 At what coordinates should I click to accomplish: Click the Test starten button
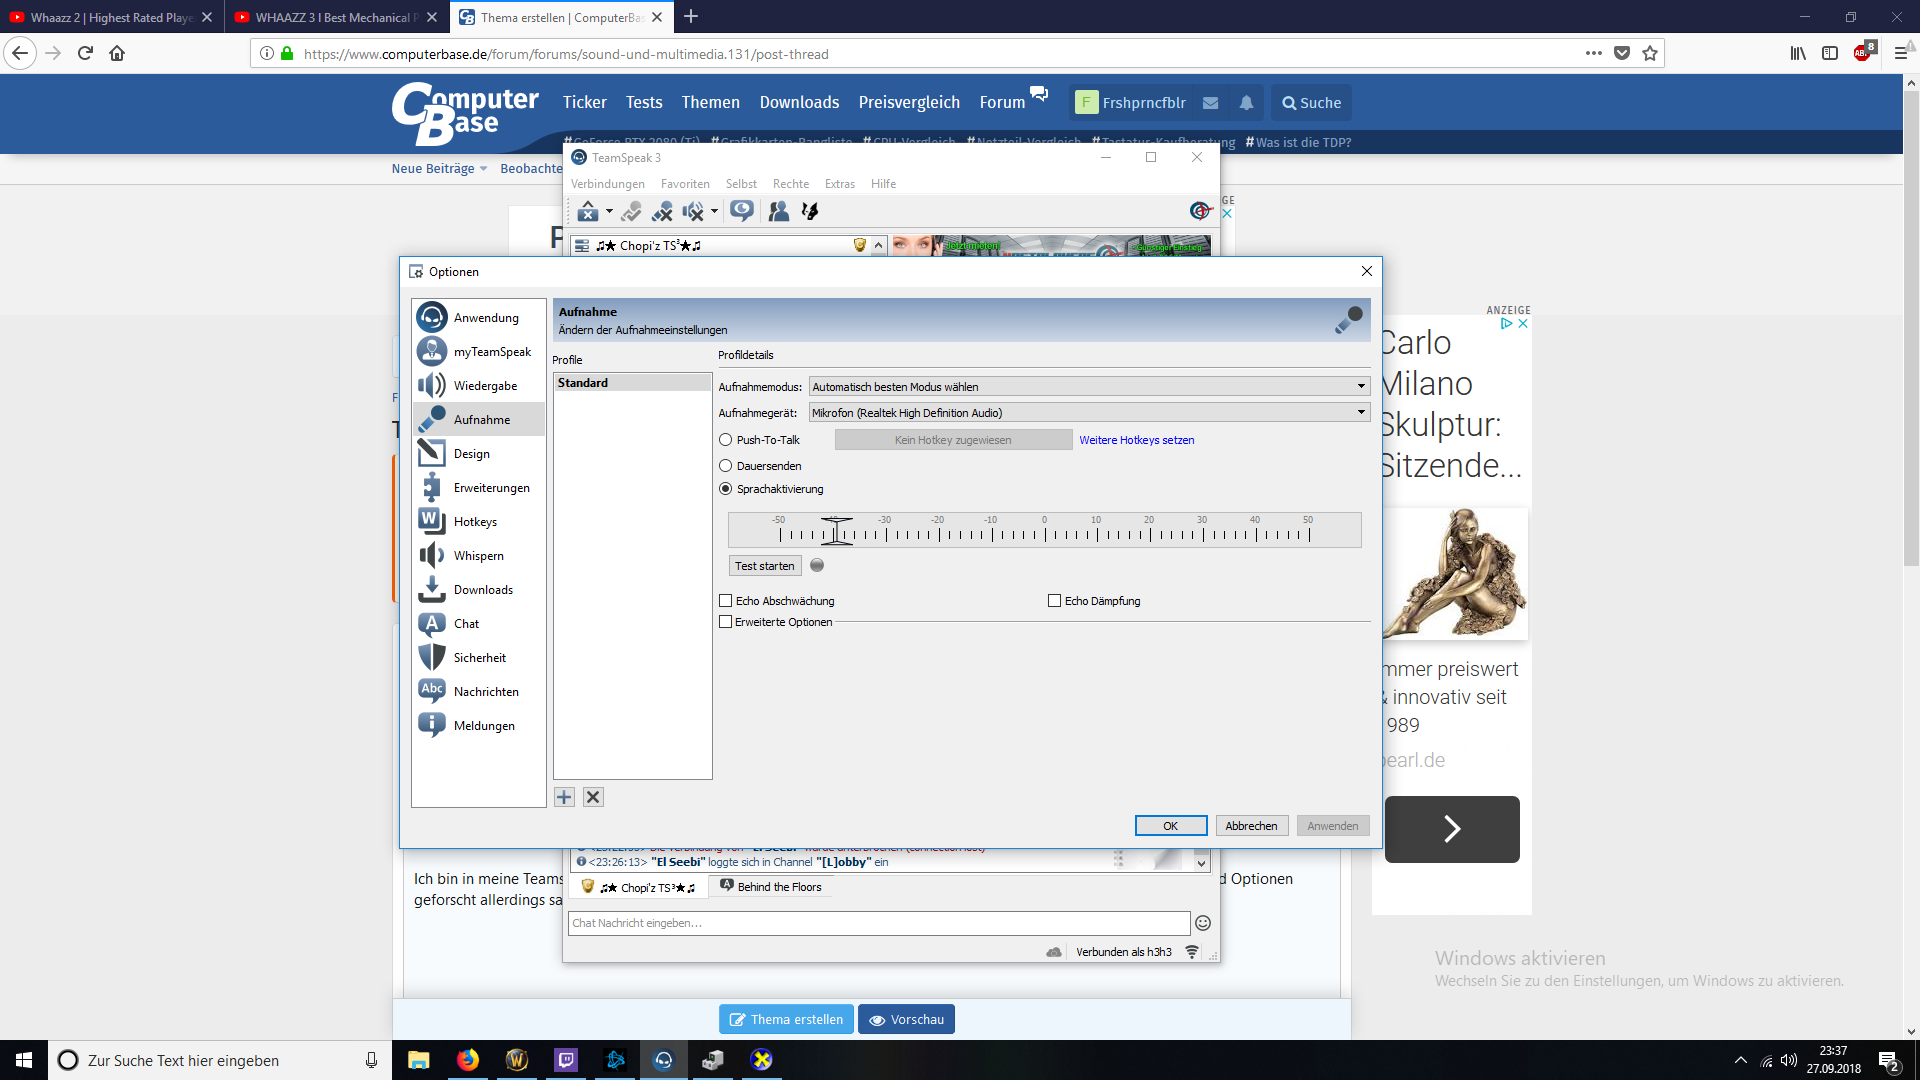point(764,566)
